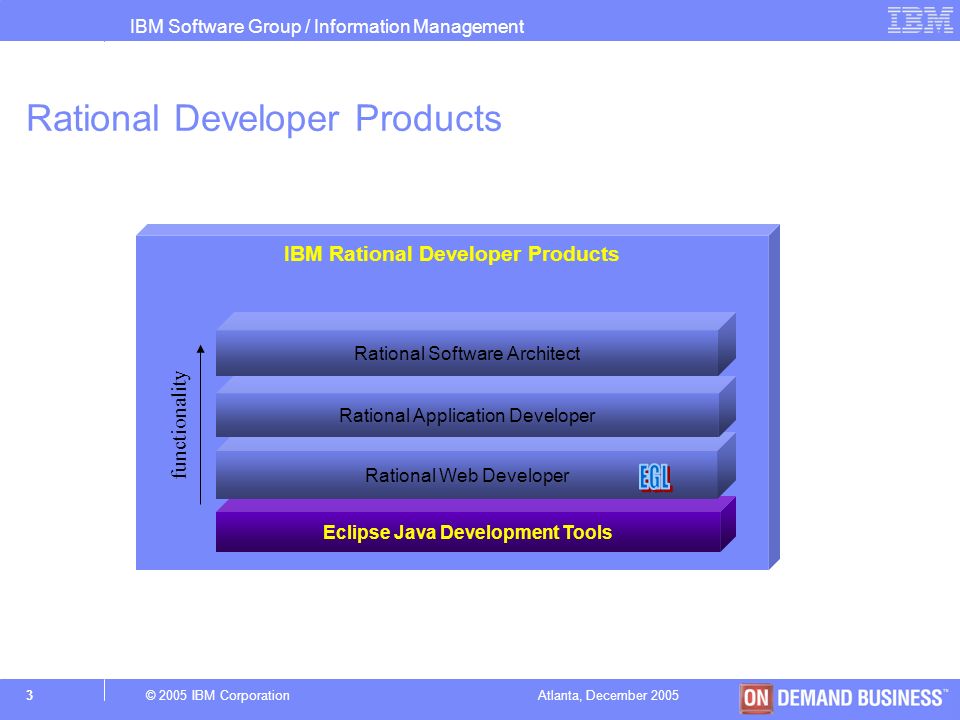Viewport: 960px width, 720px height.
Task: Click the yellow IBM Rational Developer Products heading
Action: tap(451, 254)
